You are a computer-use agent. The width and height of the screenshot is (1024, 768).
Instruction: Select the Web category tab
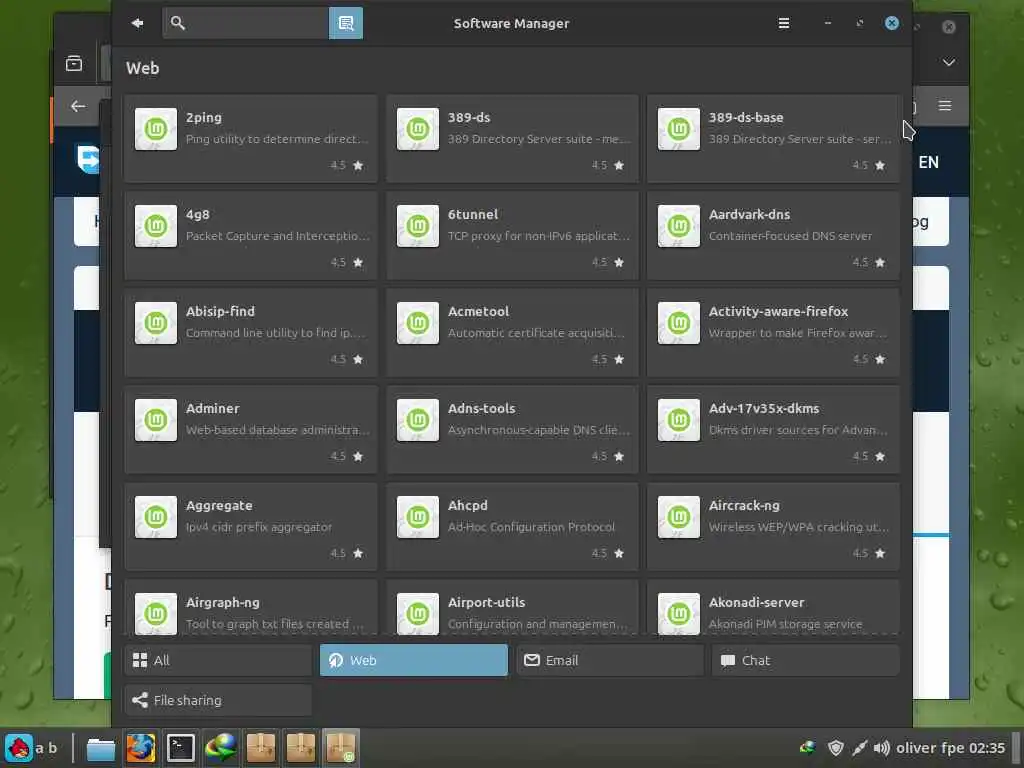coord(414,660)
